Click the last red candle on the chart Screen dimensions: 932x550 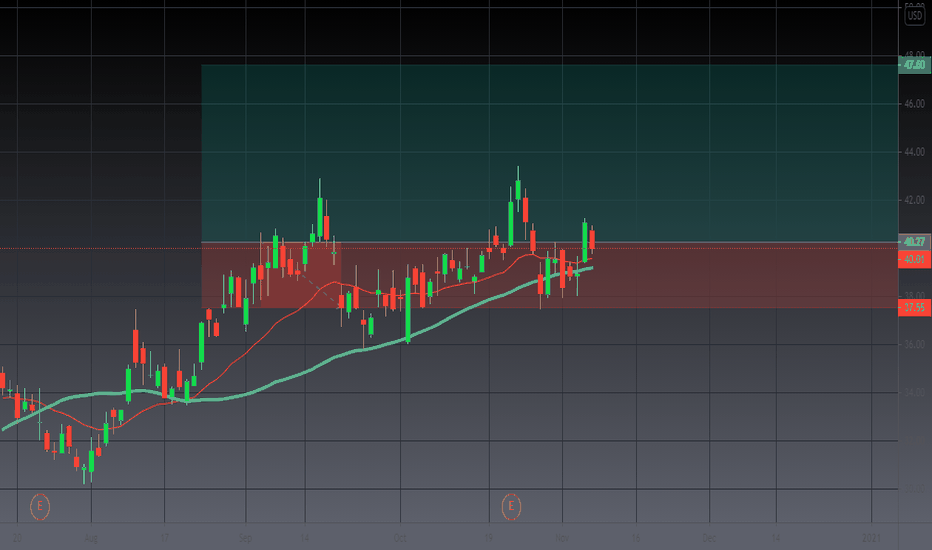point(592,240)
